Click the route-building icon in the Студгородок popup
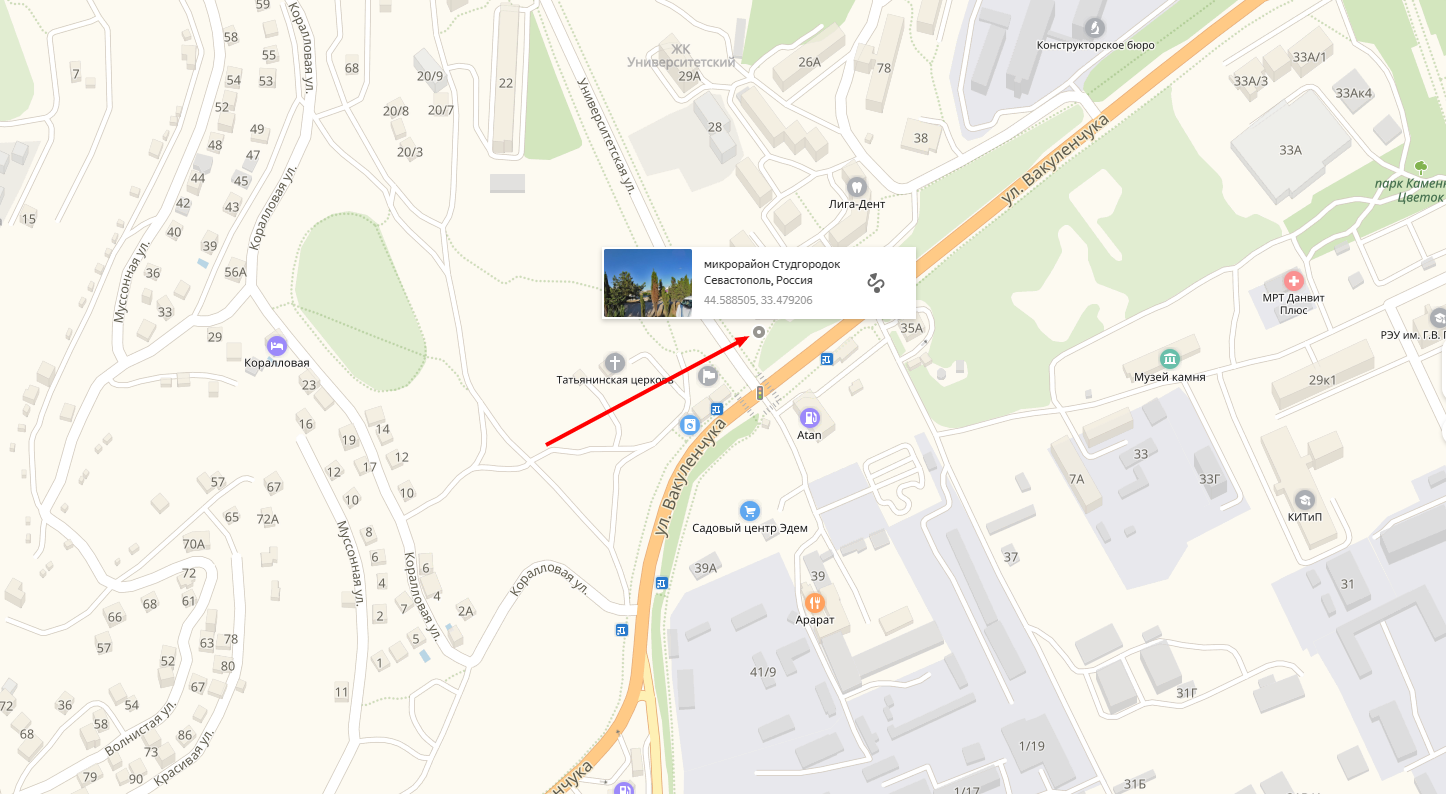 [x=876, y=283]
